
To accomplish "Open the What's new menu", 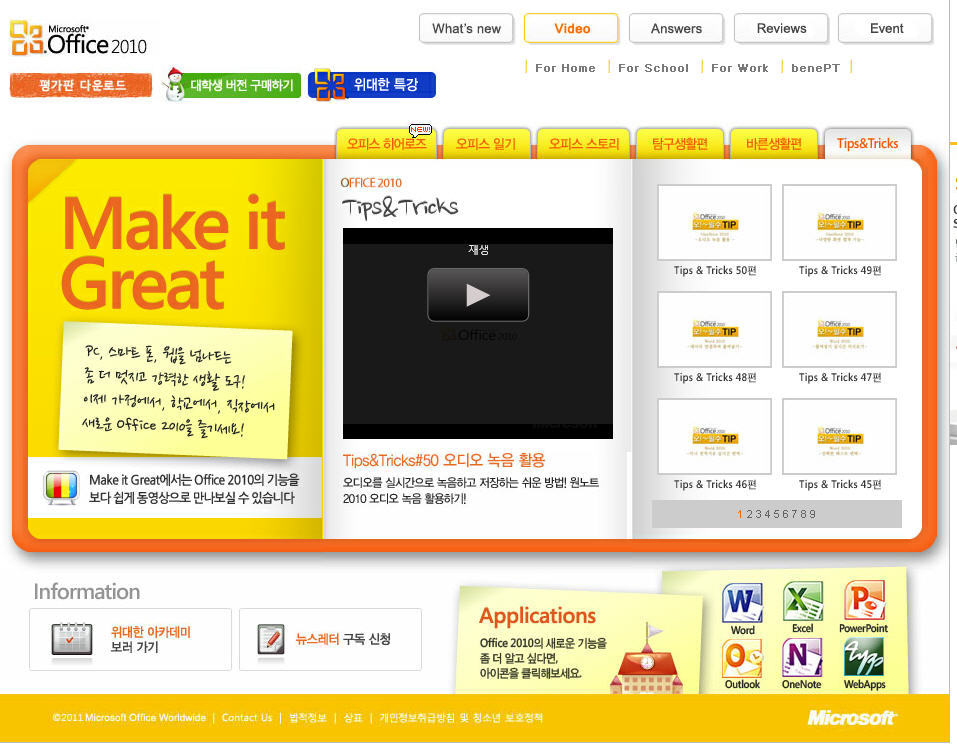I will [x=466, y=29].
